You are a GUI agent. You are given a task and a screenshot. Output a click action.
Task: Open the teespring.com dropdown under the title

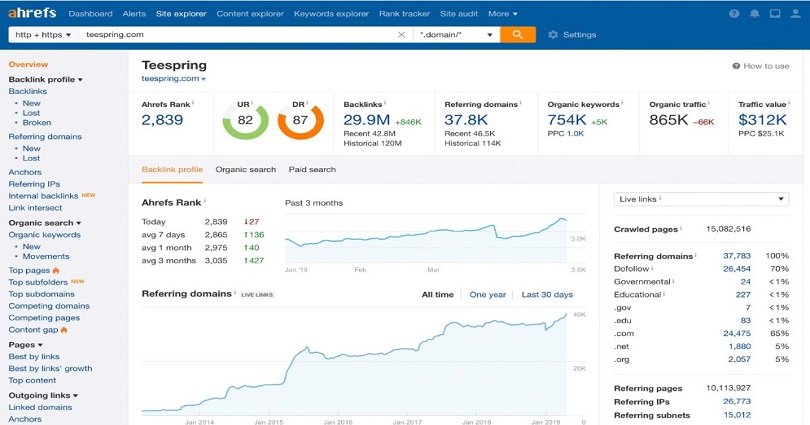pyautogui.click(x=174, y=78)
